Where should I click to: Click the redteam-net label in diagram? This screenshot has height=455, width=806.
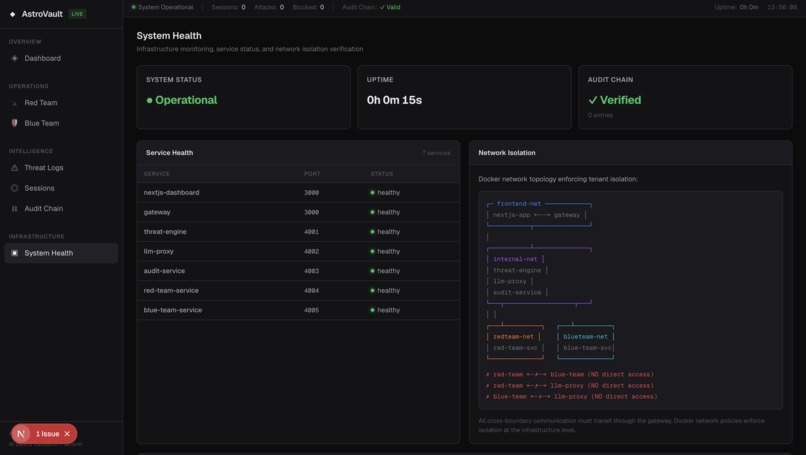point(514,337)
